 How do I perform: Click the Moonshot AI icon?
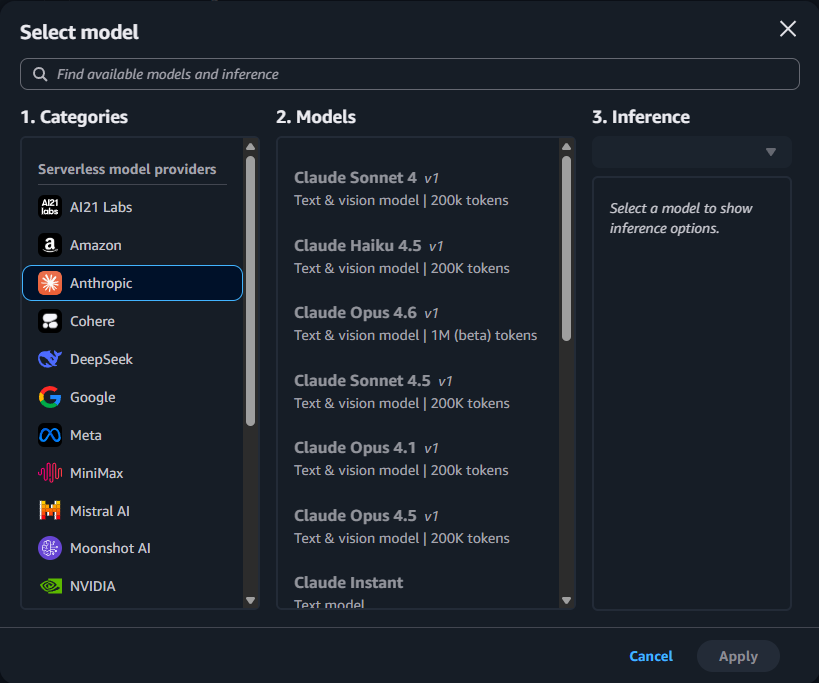(x=50, y=548)
